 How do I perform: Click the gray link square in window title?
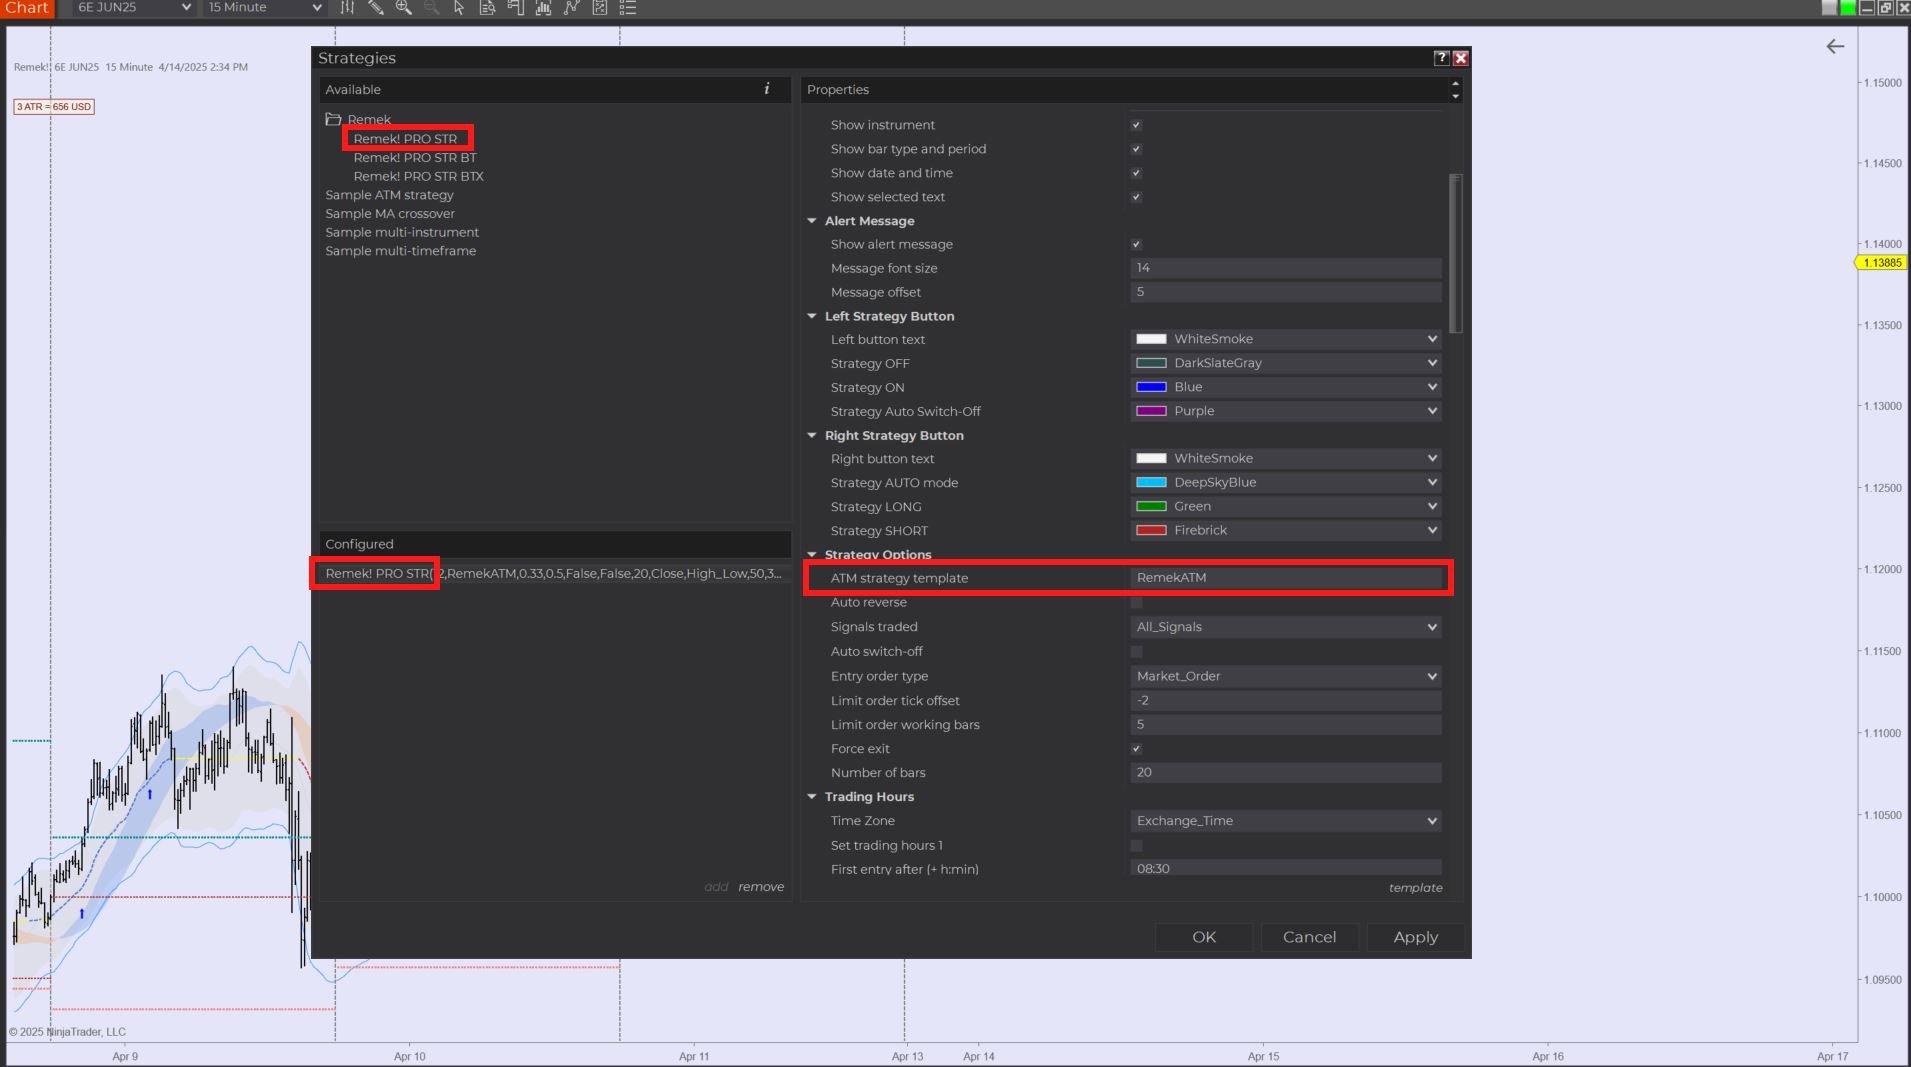point(1830,8)
